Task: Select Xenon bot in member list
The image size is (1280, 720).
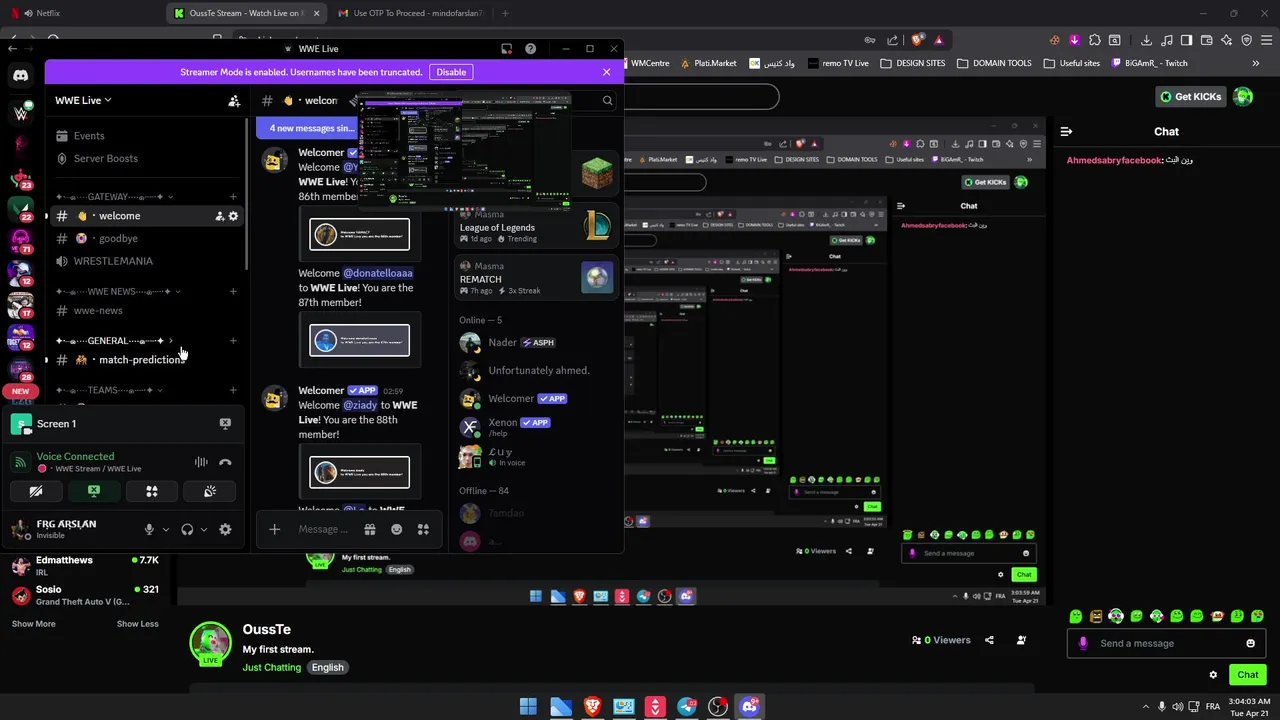Action: pos(535,427)
